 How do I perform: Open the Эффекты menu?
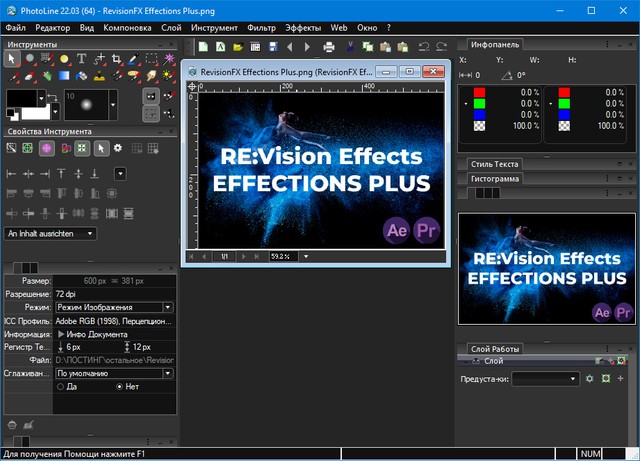(302, 26)
